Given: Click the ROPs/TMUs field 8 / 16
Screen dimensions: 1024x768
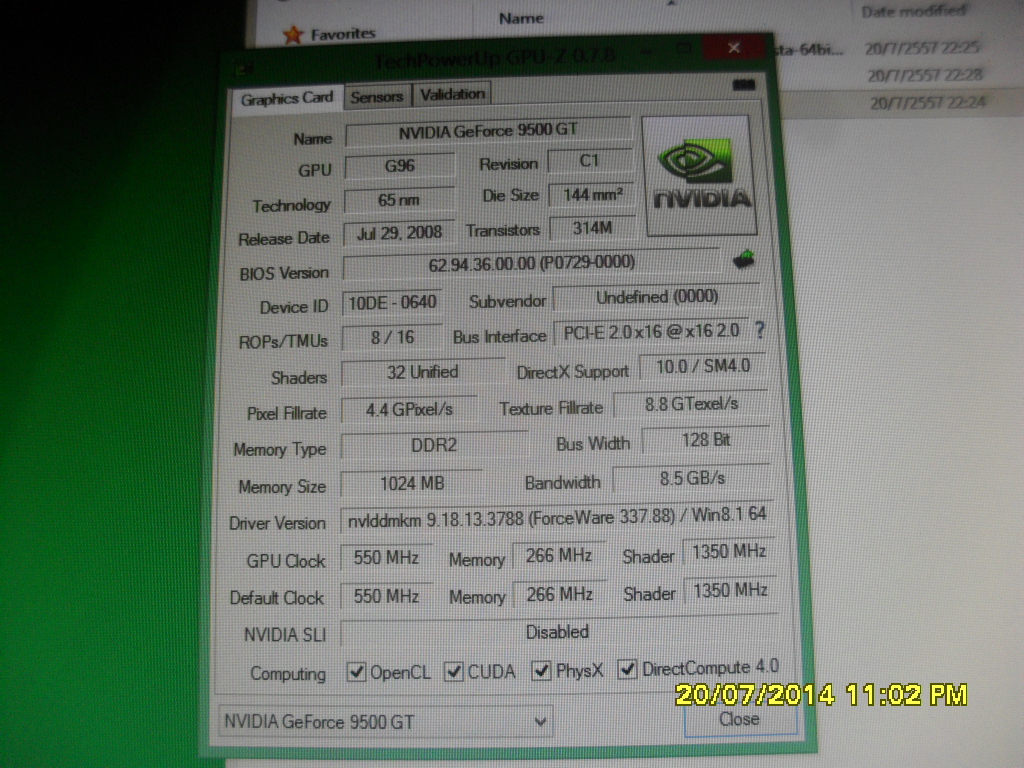Looking at the screenshot, I should click(392, 337).
